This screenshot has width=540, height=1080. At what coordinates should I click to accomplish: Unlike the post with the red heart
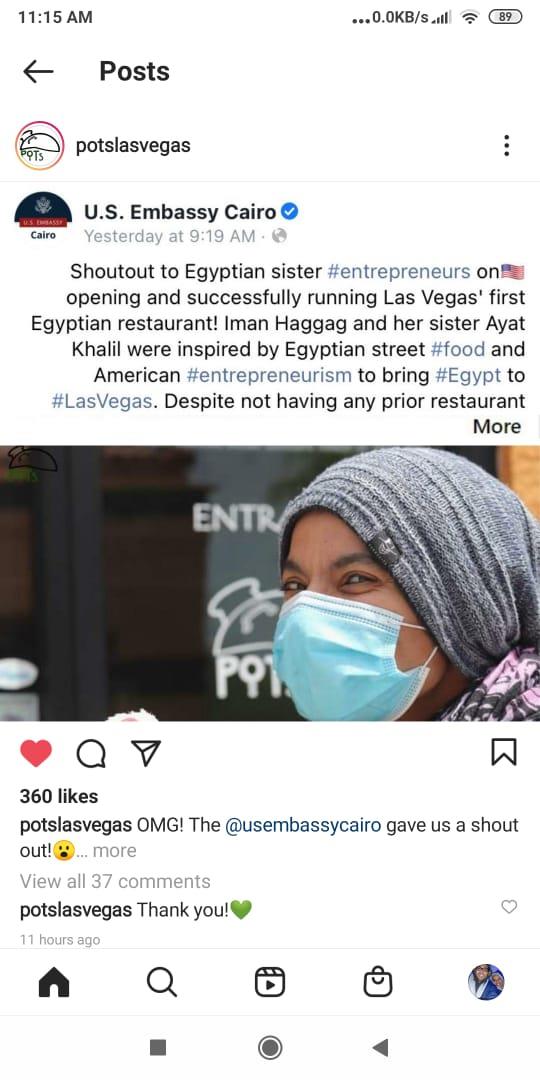36,753
